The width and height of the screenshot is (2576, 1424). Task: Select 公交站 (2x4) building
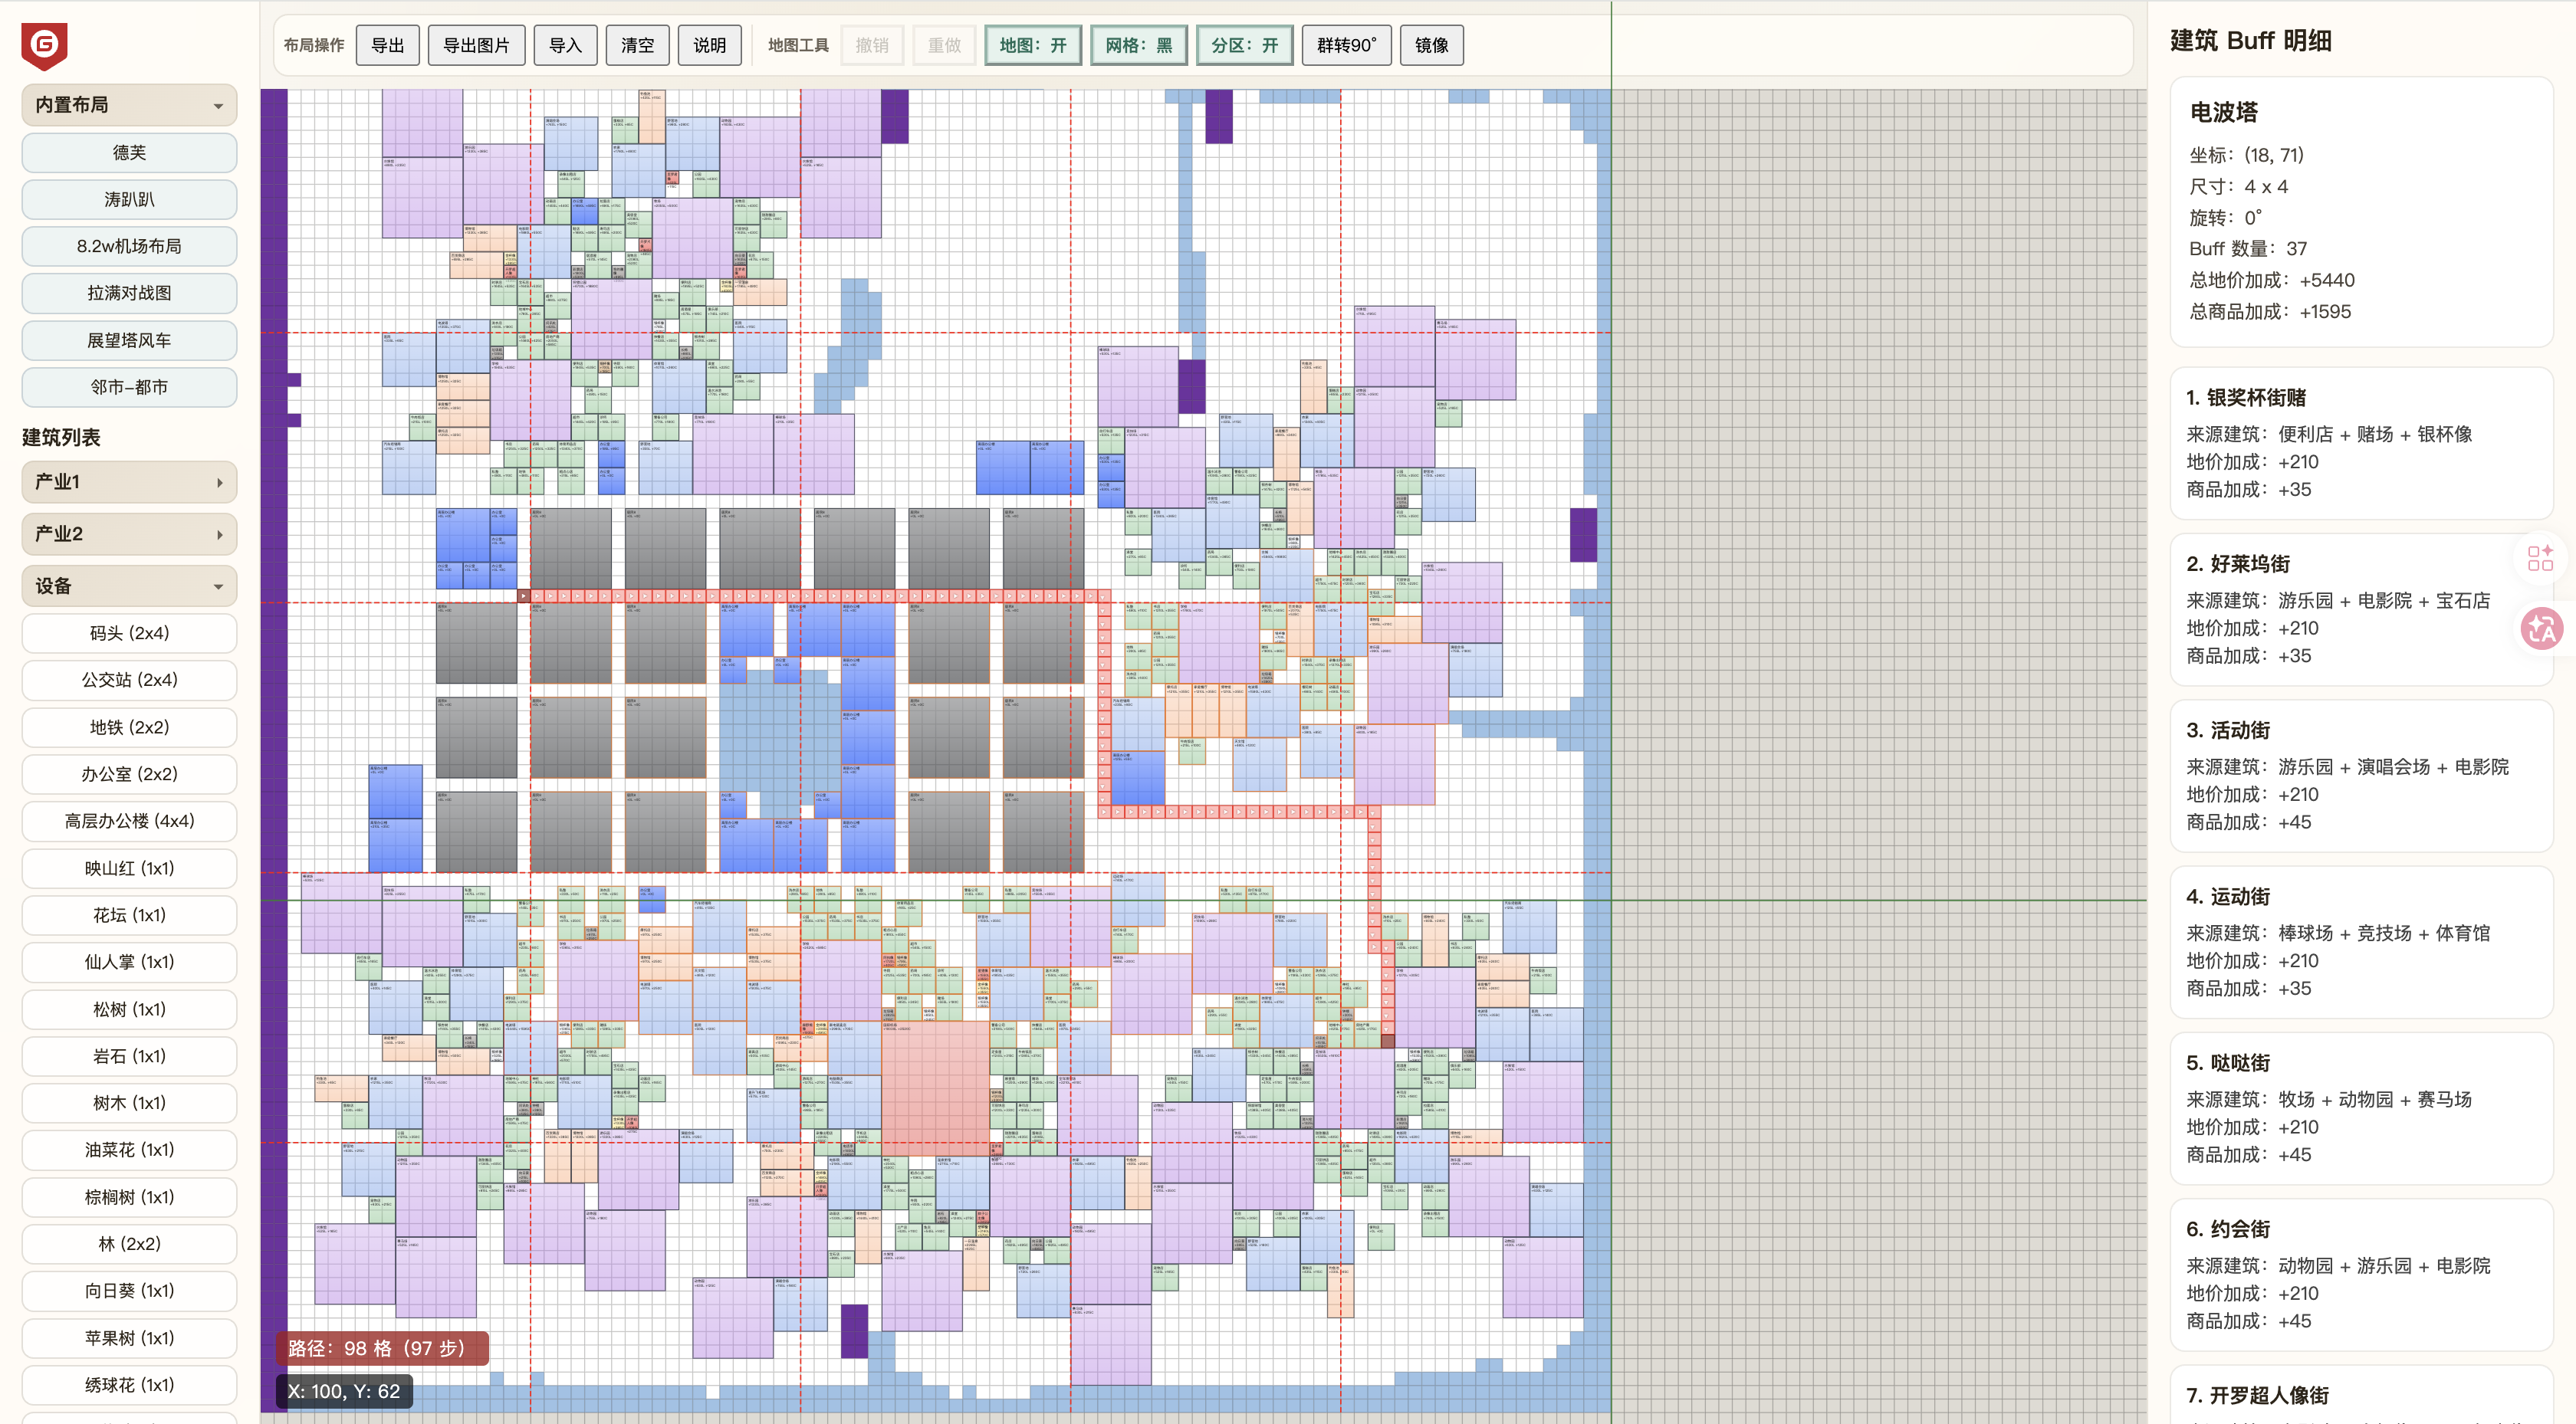tap(129, 680)
